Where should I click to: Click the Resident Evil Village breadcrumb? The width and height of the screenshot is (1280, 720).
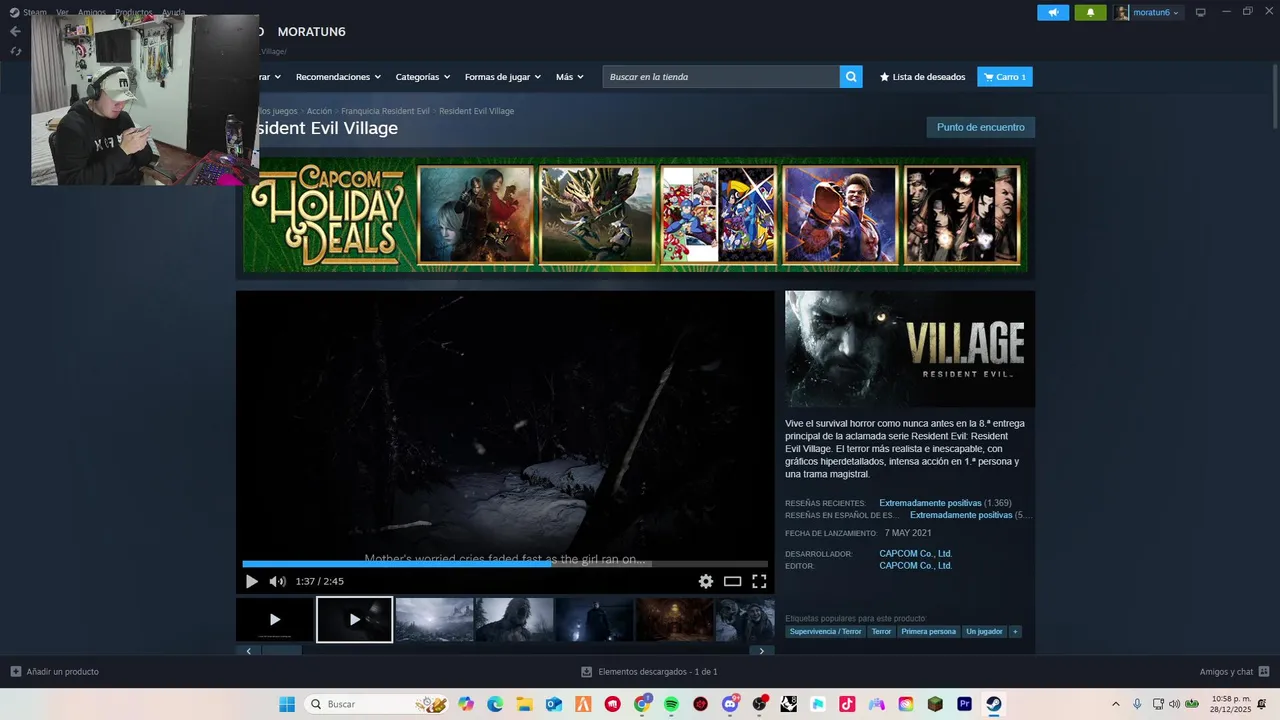(x=476, y=111)
